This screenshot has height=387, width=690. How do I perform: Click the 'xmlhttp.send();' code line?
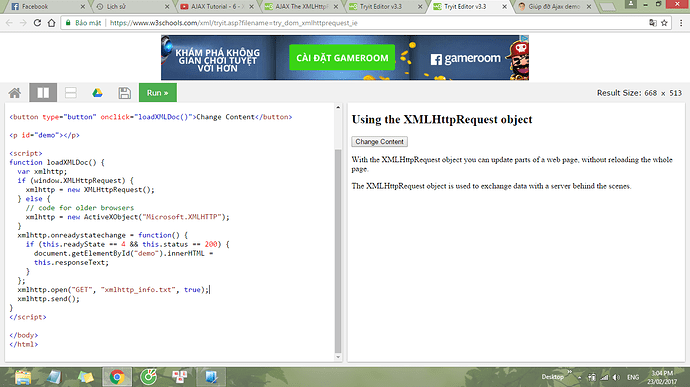click(48, 299)
